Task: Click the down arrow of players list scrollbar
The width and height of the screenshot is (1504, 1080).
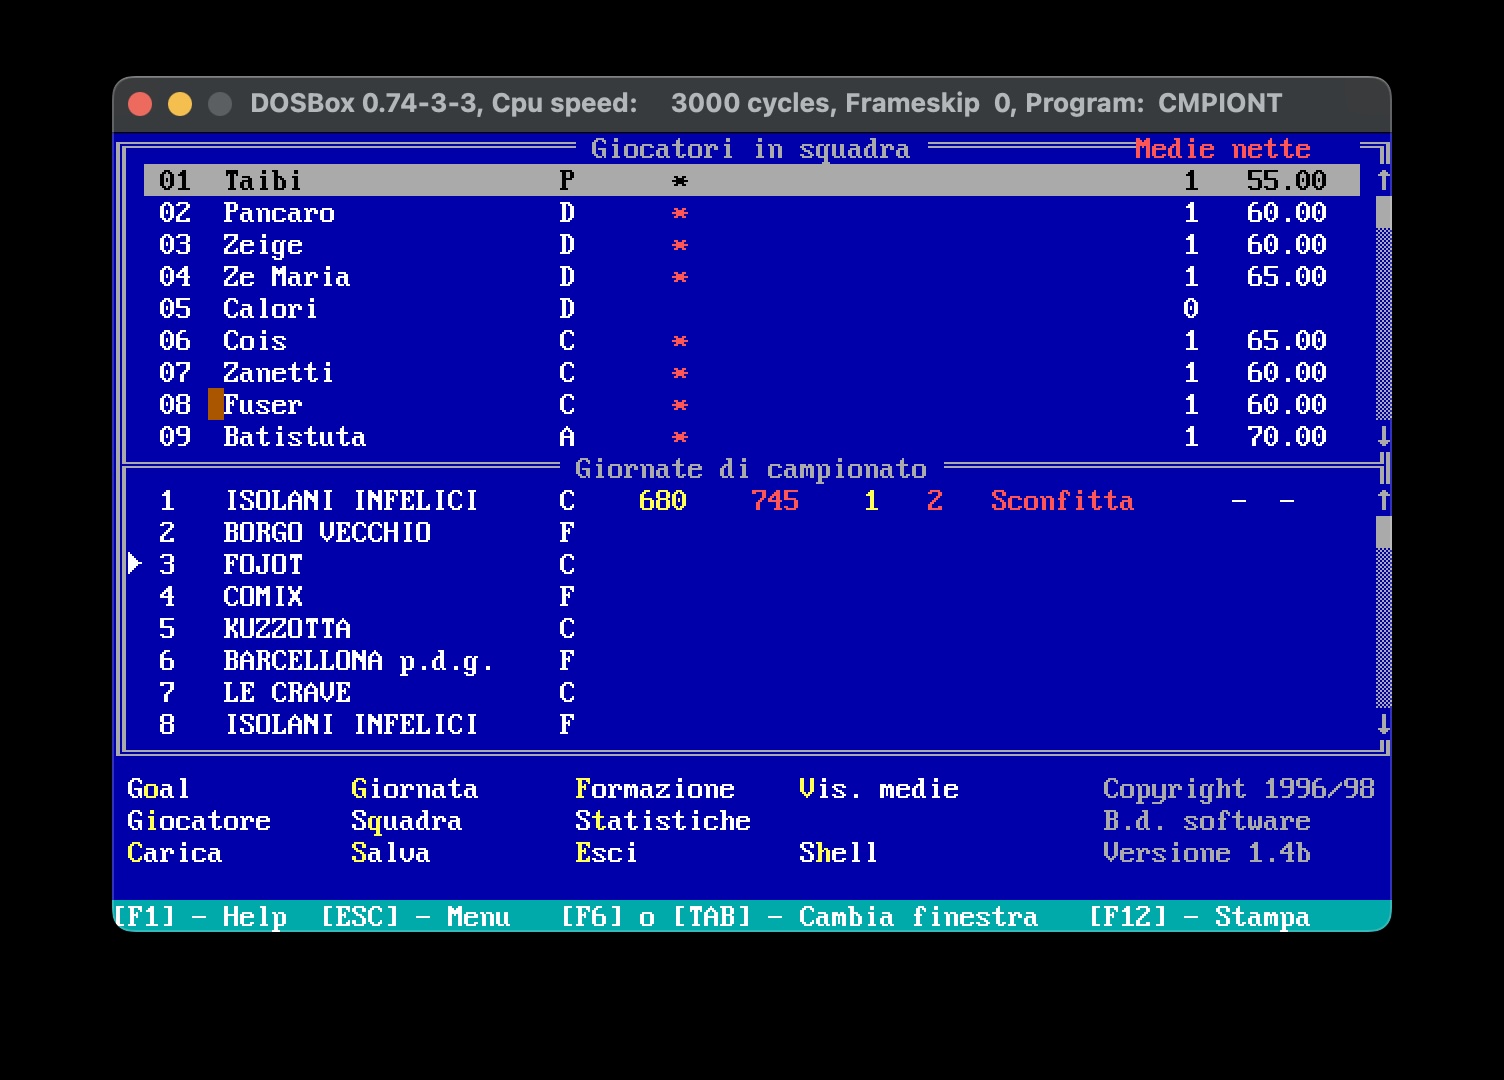Action: [x=1383, y=437]
